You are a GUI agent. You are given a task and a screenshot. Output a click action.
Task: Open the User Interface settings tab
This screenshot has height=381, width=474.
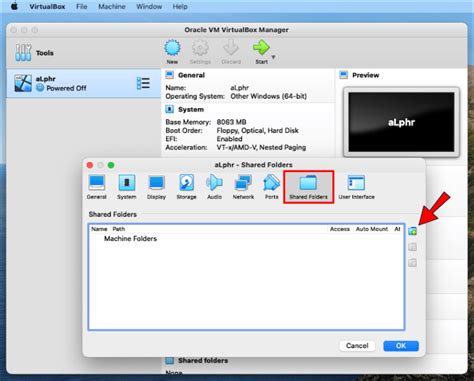(x=356, y=187)
